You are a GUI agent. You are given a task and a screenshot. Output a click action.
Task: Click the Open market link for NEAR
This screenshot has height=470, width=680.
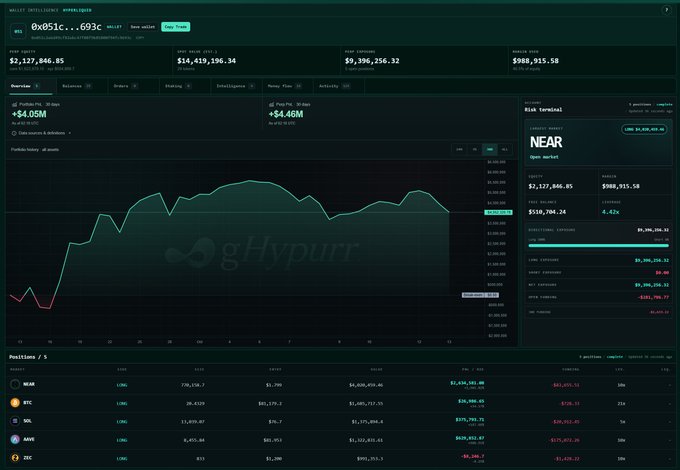click(544, 157)
